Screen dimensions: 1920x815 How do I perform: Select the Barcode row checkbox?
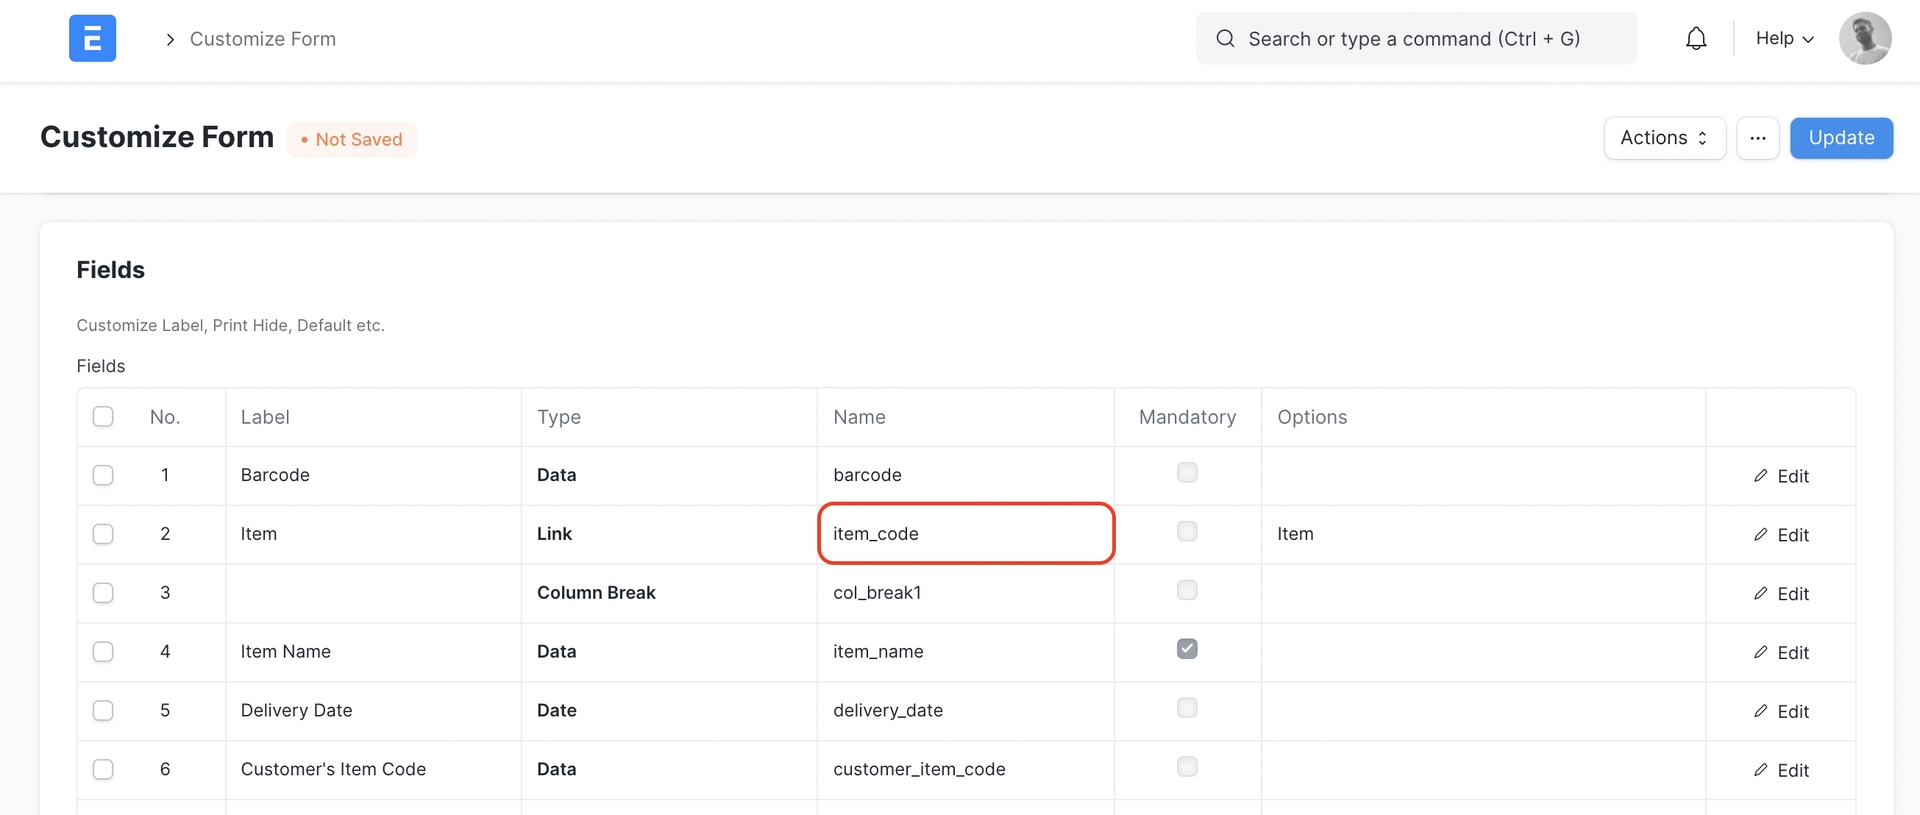tap(103, 475)
